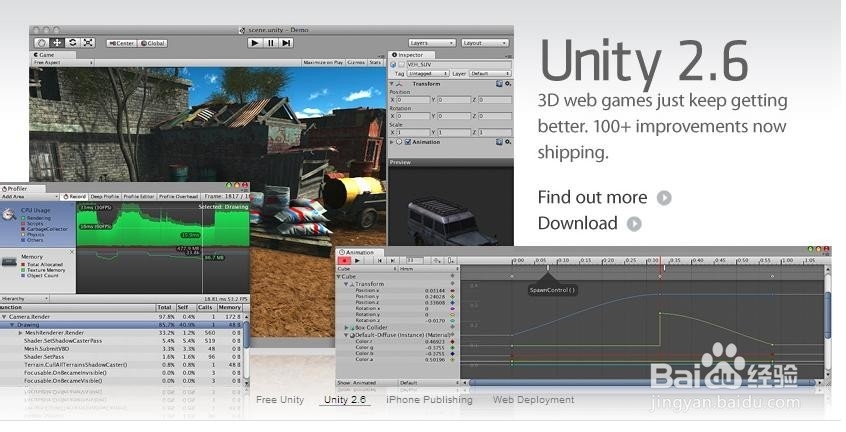Viewport: 846px width, 432px height.
Task: Collapse the Cube node in Animation
Action: [339, 277]
